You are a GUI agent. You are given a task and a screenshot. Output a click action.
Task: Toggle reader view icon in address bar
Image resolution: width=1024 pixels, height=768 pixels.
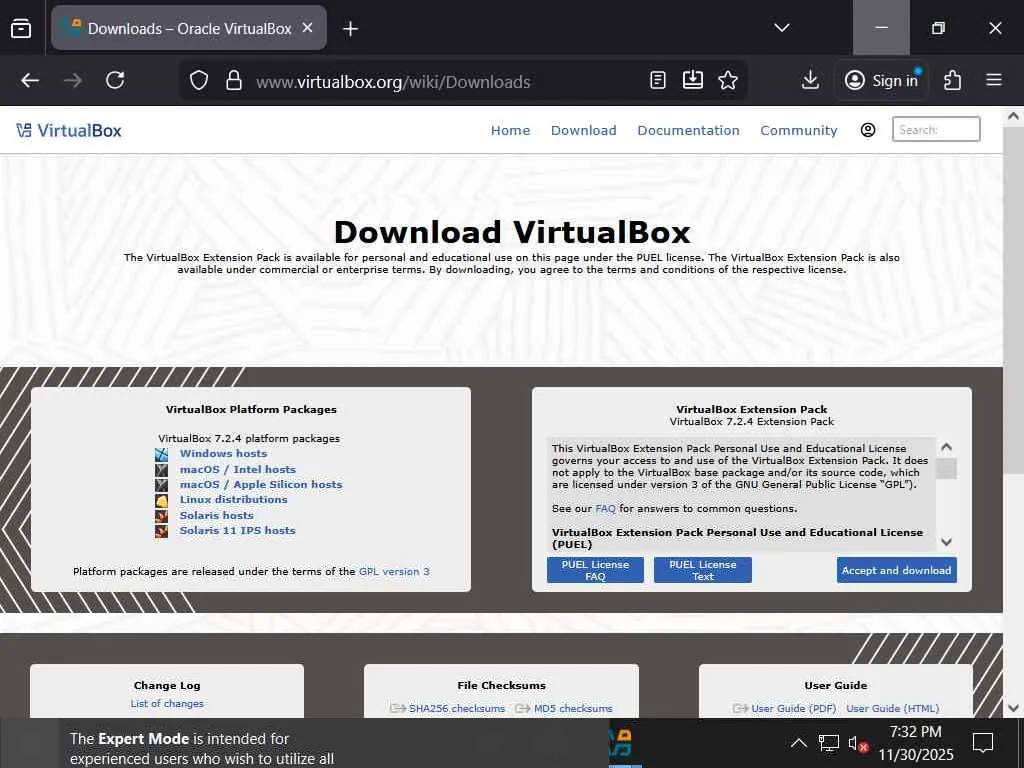(x=658, y=80)
